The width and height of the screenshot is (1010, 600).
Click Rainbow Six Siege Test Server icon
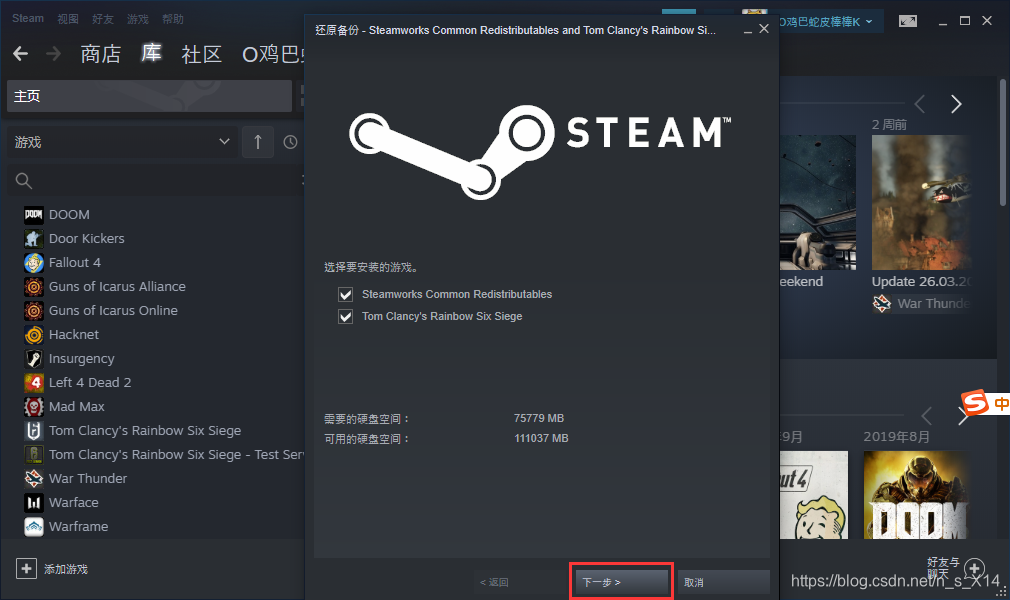pyautogui.click(x=33, y=454)
